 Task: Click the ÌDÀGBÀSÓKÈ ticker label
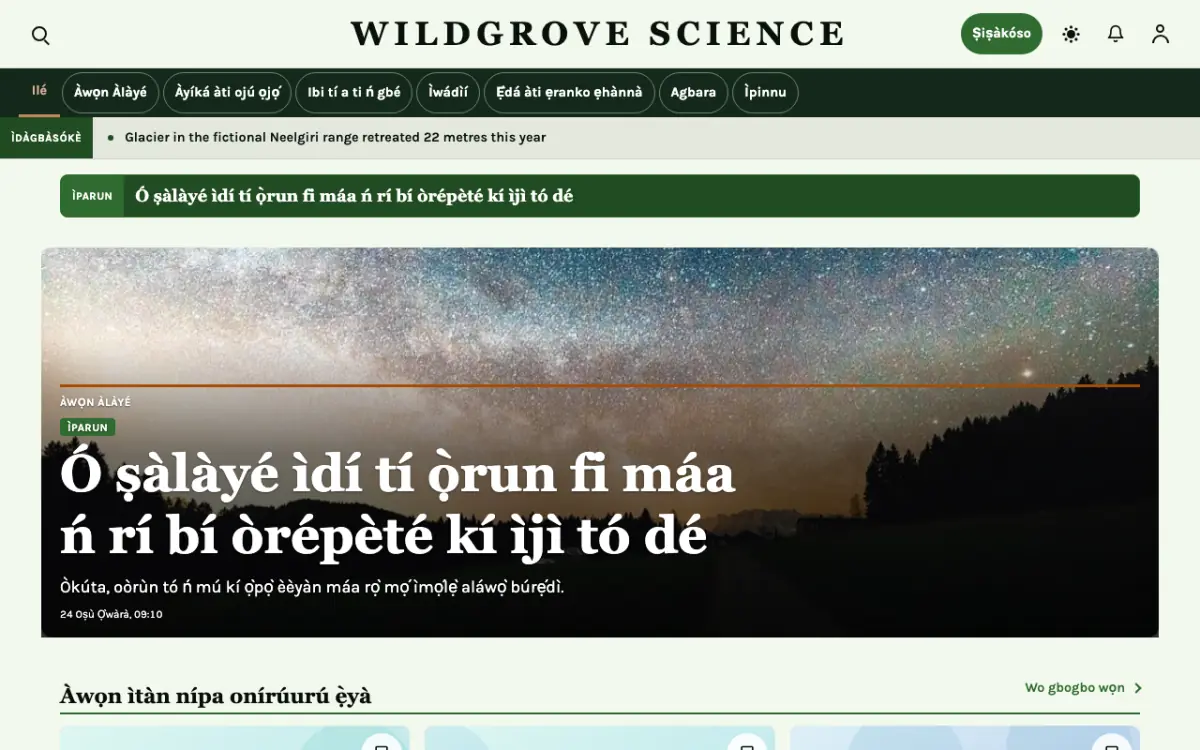46,138
